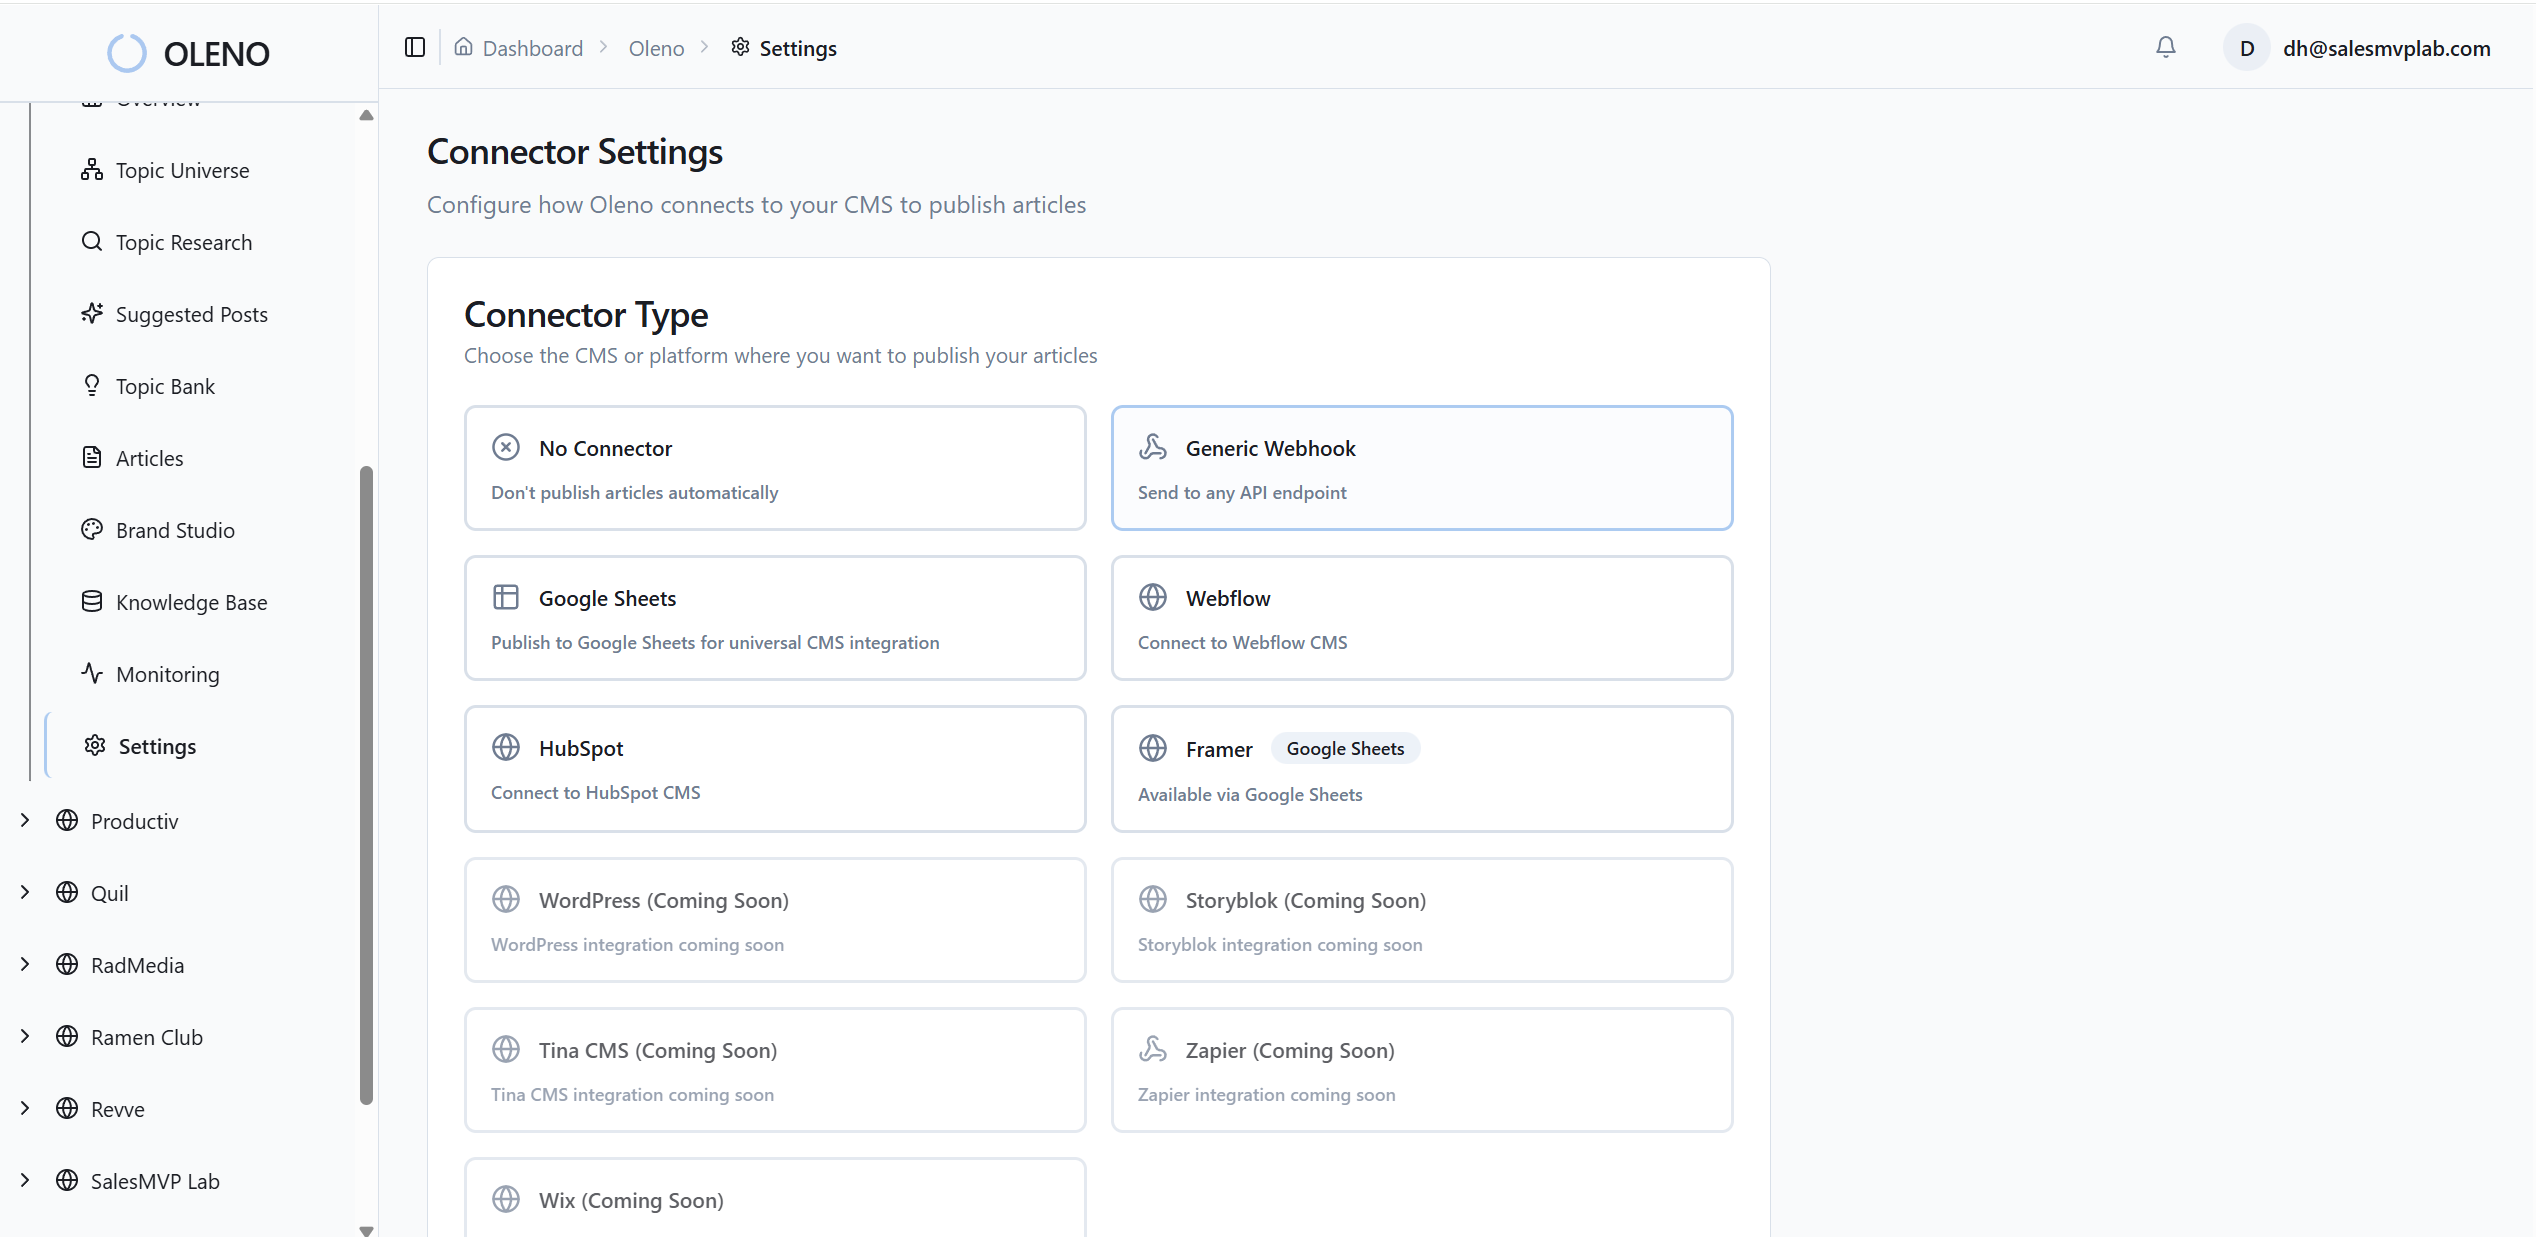Image resolution: width=2536 pixels, height=1237 pixels.
Task: Select the No Connector option
Action: pos(775,468)
